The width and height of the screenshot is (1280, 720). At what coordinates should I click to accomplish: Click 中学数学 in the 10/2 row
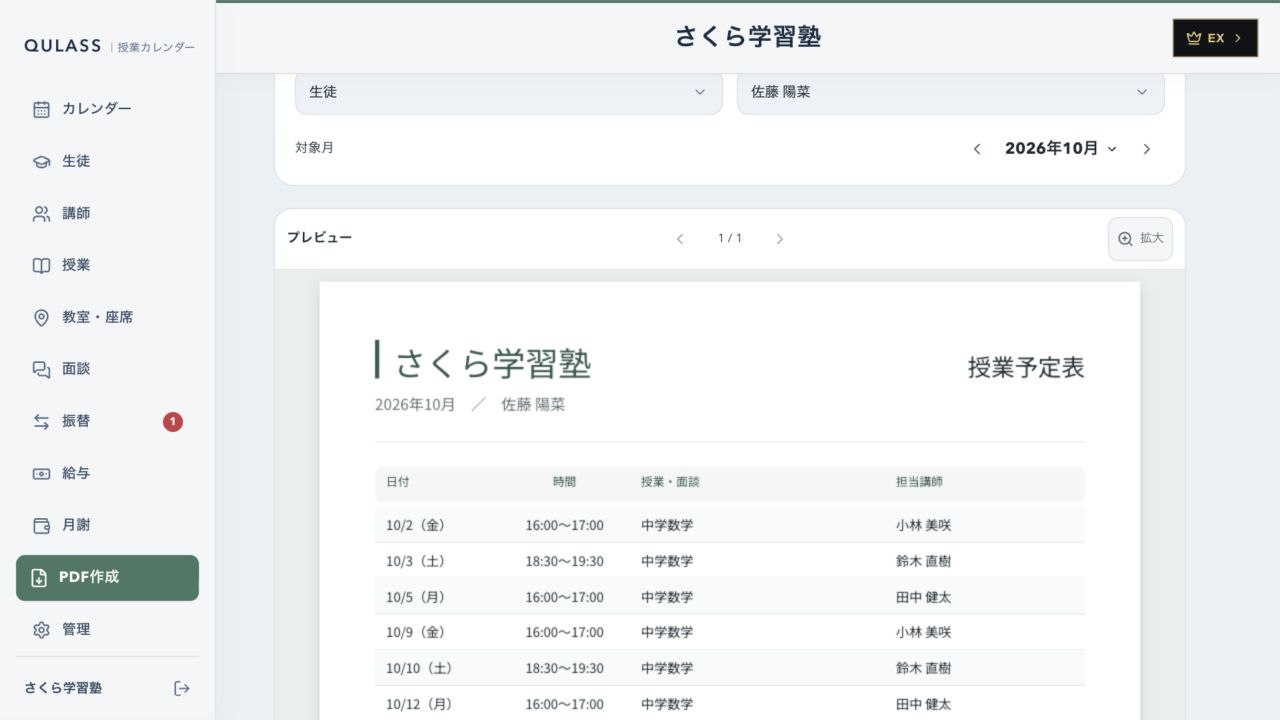pyautogui.click(x=667, y=525)
